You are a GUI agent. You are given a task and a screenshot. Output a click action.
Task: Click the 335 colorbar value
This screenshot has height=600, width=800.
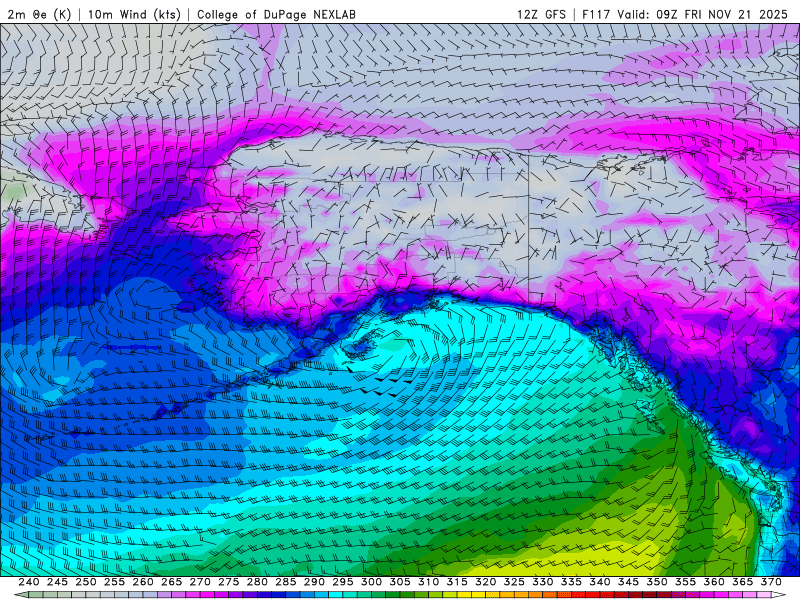point(571,582)
